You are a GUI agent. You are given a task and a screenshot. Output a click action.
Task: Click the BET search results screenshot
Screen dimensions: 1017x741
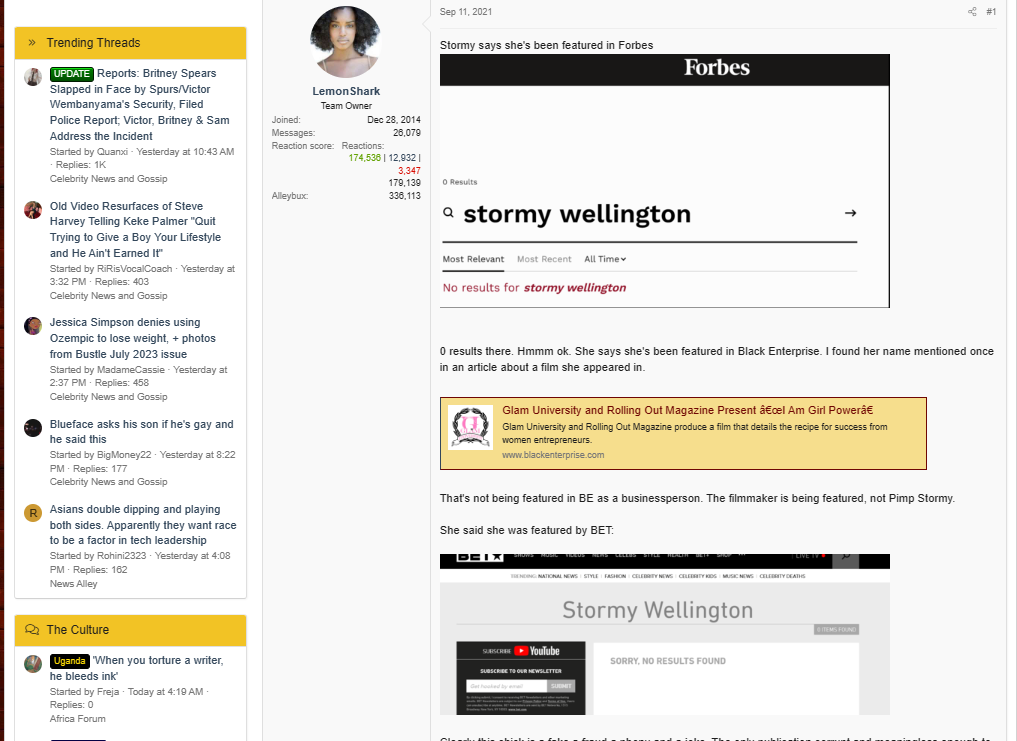coord(665,635)
